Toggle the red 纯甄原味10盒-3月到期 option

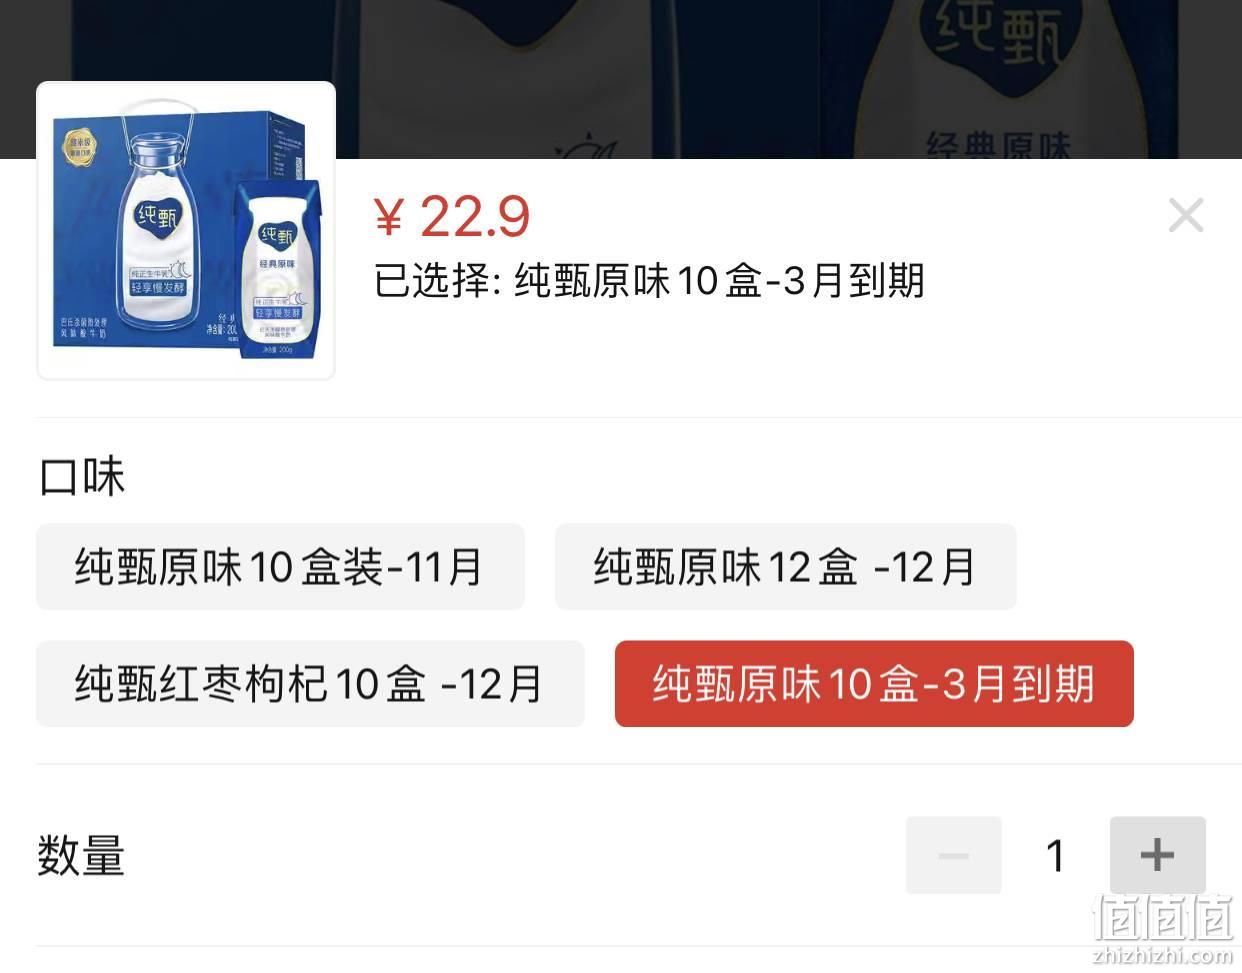(874, 684)
